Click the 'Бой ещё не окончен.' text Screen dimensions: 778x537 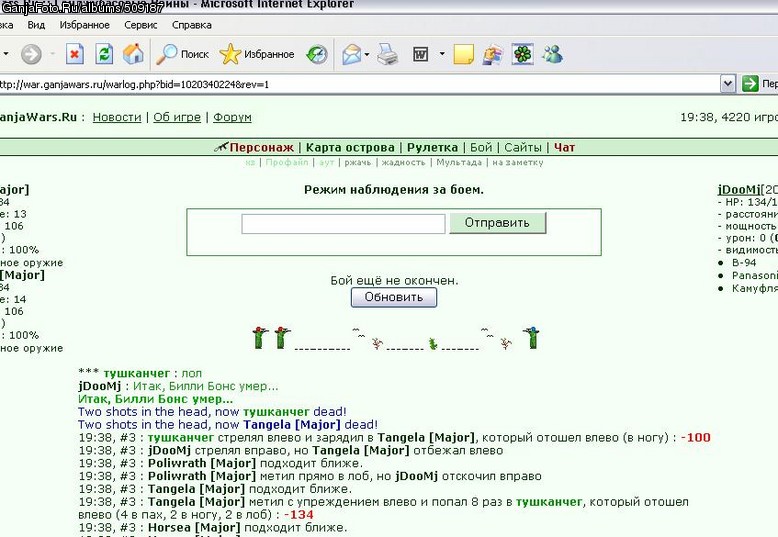[x=394, y=280]
